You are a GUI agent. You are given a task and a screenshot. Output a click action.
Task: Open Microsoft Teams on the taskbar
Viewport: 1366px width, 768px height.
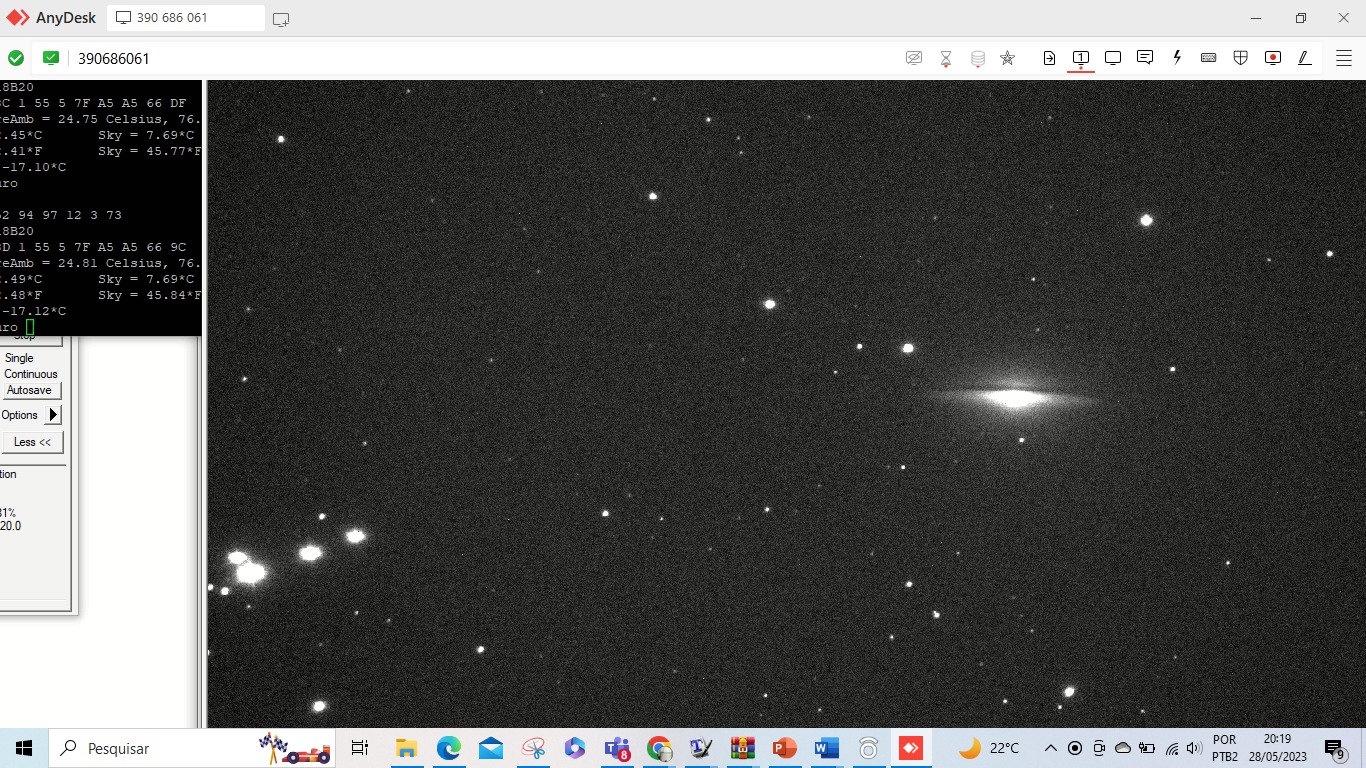[617, 748]
